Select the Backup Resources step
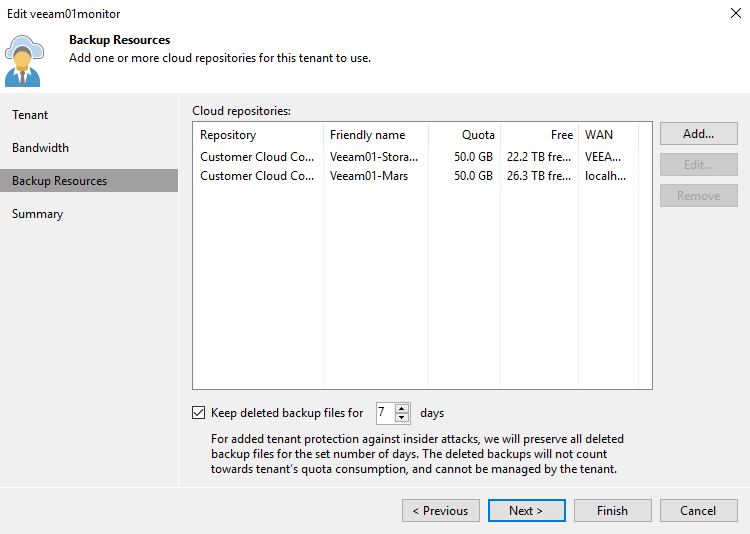 [x=89, y=181]
